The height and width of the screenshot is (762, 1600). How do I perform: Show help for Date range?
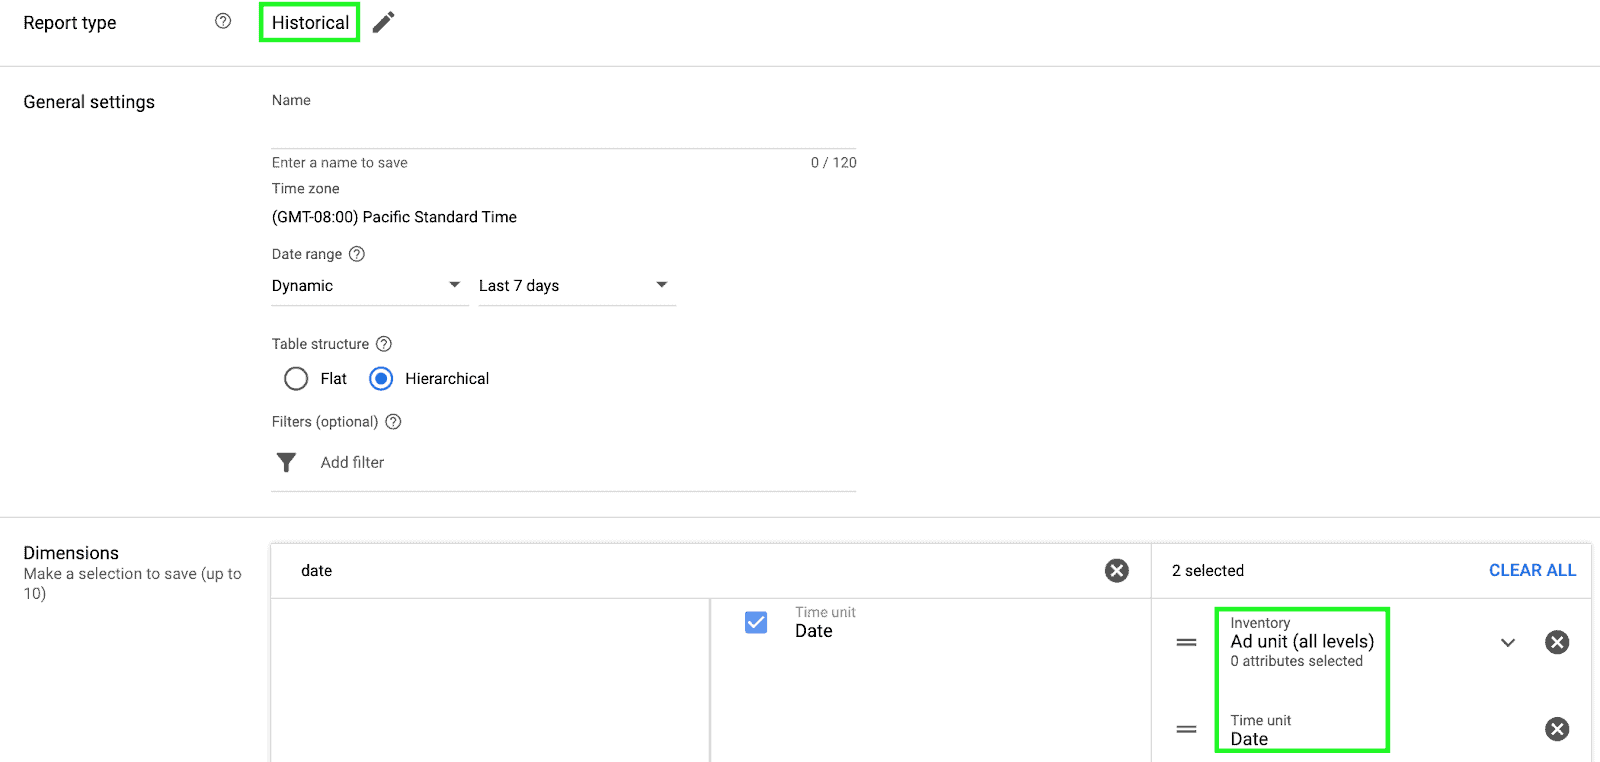point(357,254)
